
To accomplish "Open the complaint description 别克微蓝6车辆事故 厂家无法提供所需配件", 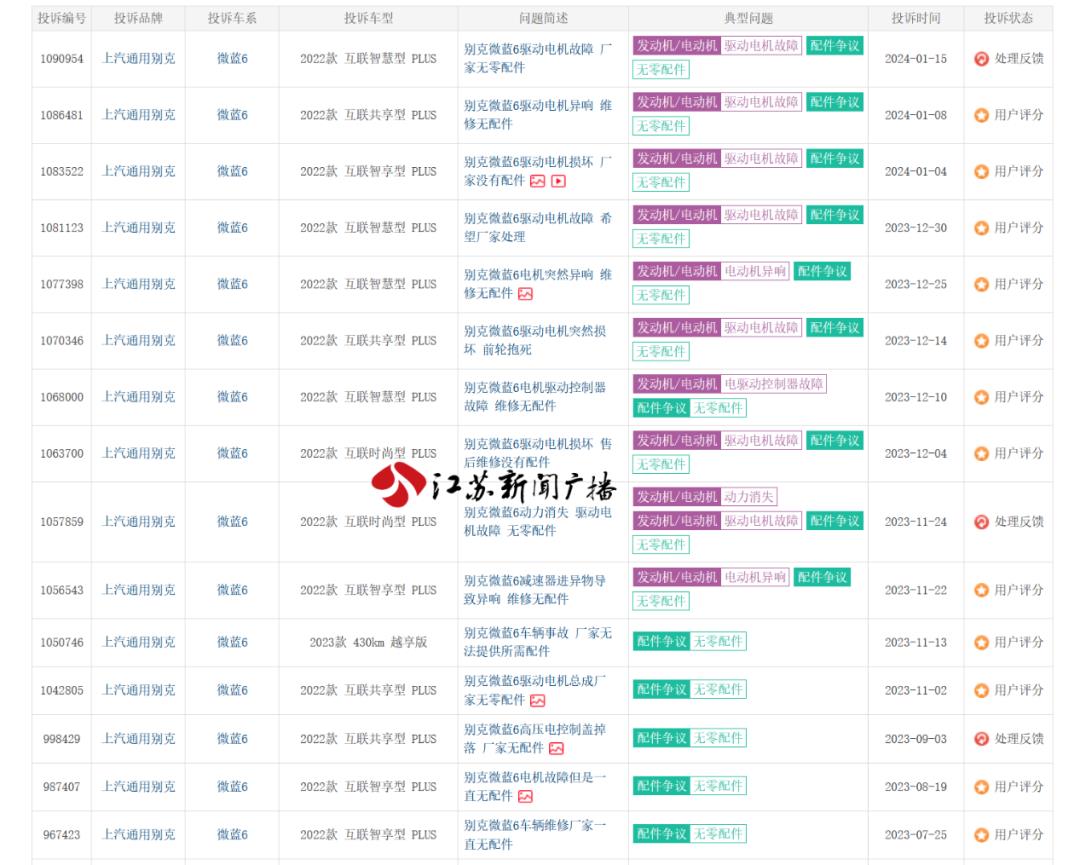I will tap(537, 642).
